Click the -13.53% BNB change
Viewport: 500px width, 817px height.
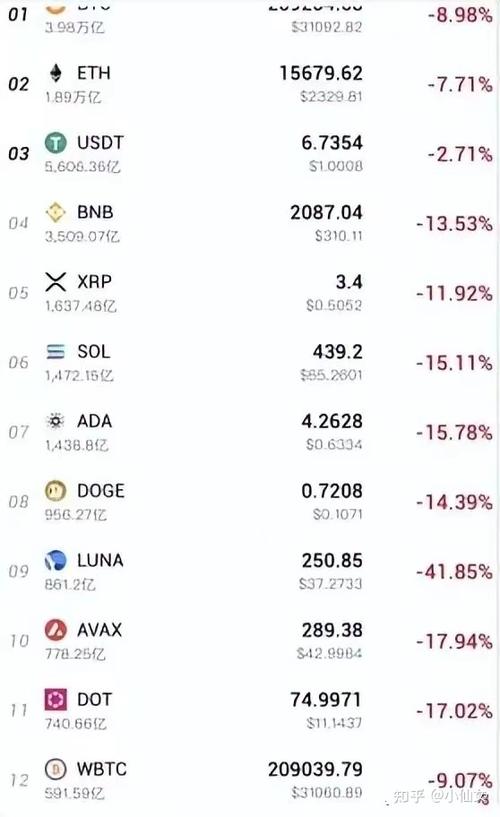pyautogui.click(x=454, y=224)
